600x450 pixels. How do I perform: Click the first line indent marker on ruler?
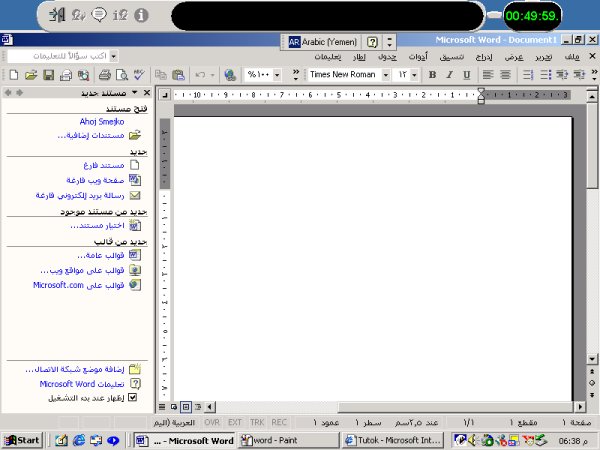(x=481, y=91)
